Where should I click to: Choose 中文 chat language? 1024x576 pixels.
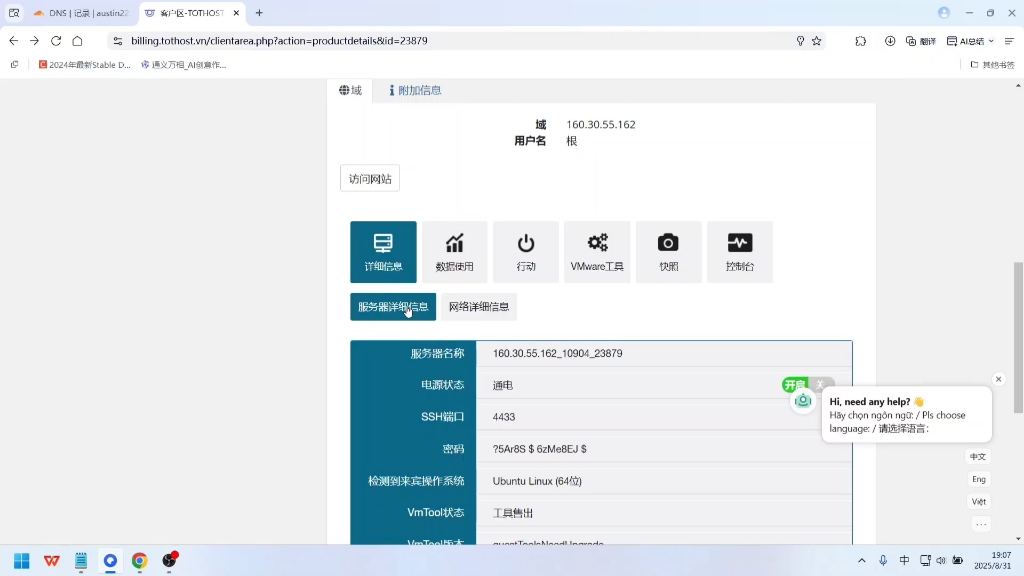pos(978,456)
